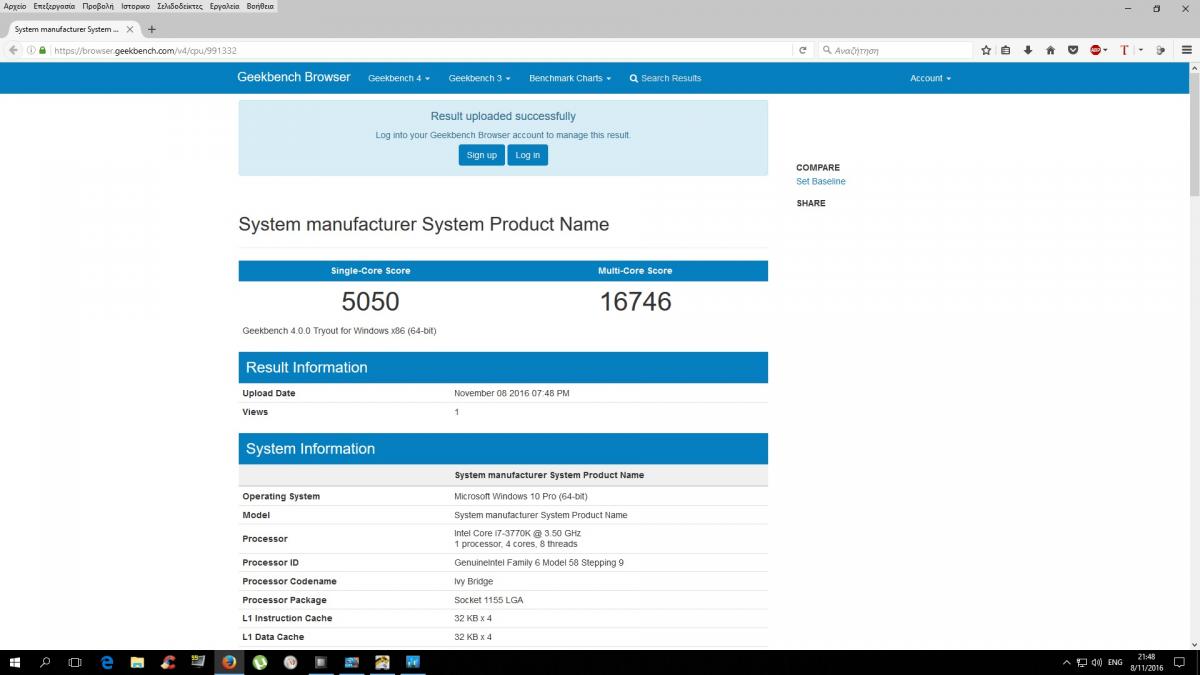Show hidden tray icons with the chevron
The height and width of the screenshot is (675, 1200).
point(1067,662)
